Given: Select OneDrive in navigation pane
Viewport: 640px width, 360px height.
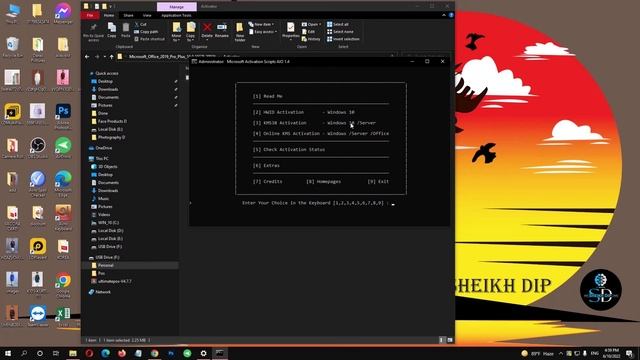Looking at the screenshot, I should coord(104,148).
